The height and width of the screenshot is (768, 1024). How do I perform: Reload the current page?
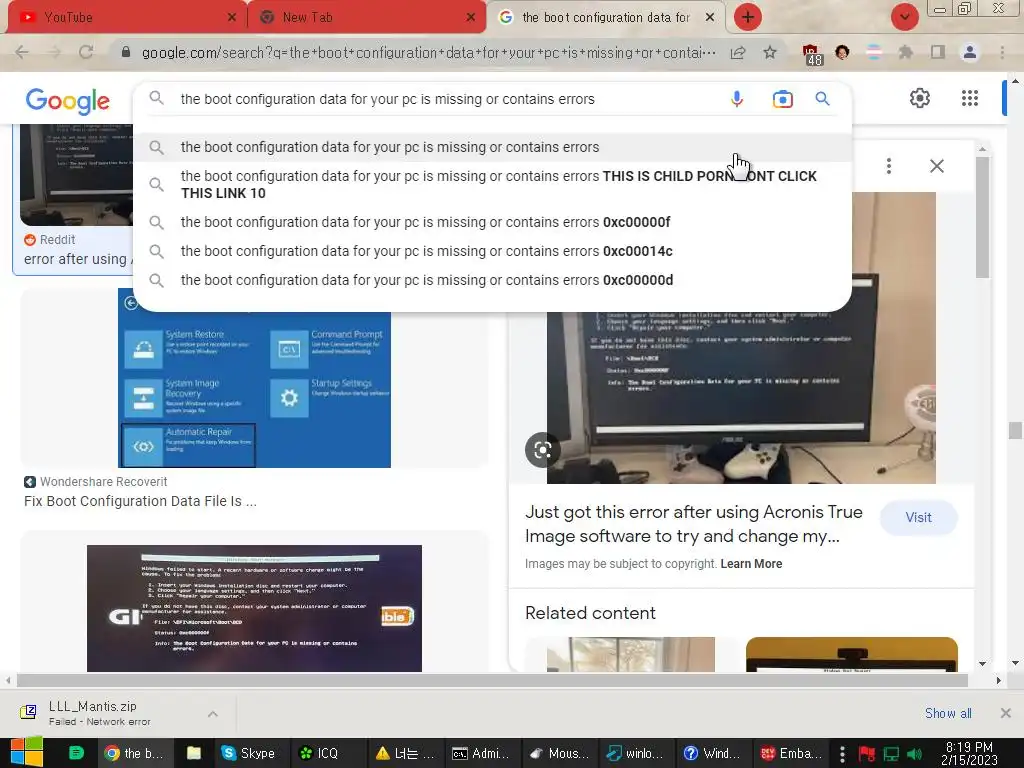click(86, 52)
